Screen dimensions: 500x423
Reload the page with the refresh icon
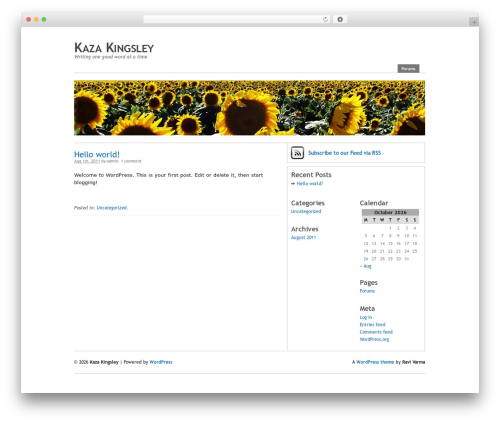click(x=325, y=19)
